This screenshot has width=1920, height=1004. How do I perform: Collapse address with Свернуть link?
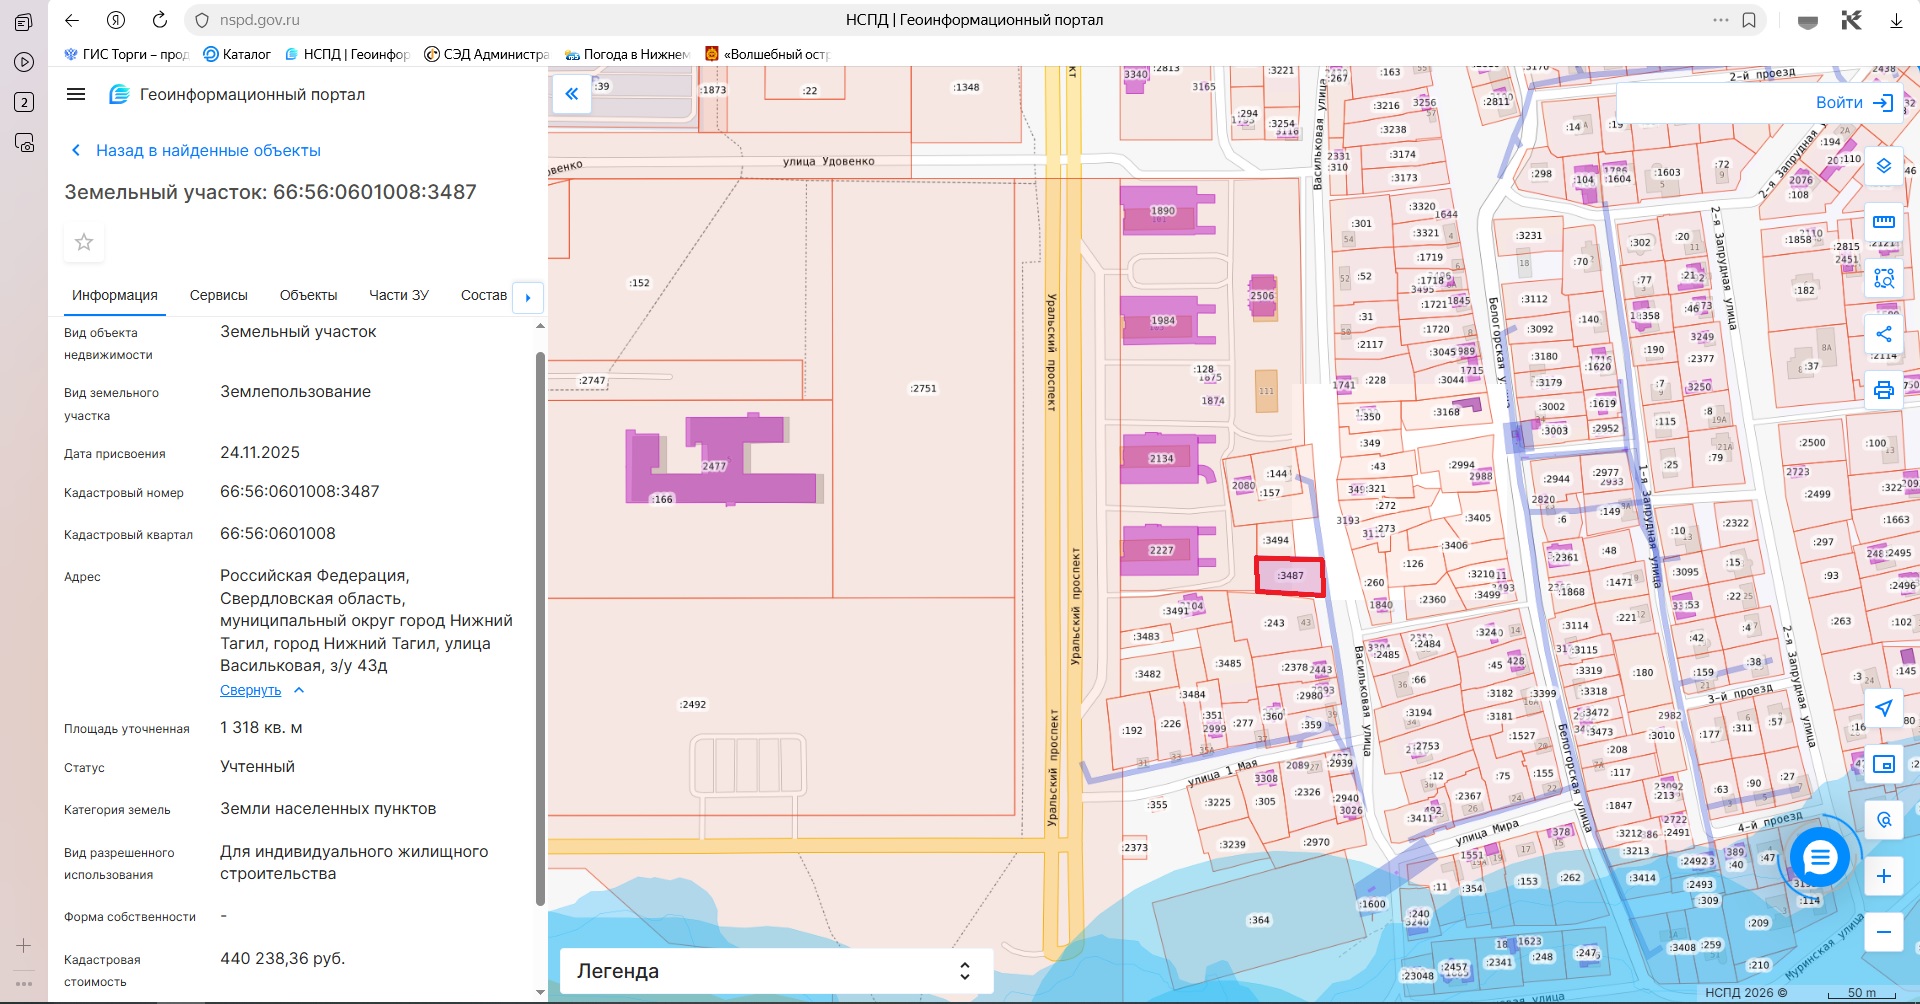click(251, 690)
